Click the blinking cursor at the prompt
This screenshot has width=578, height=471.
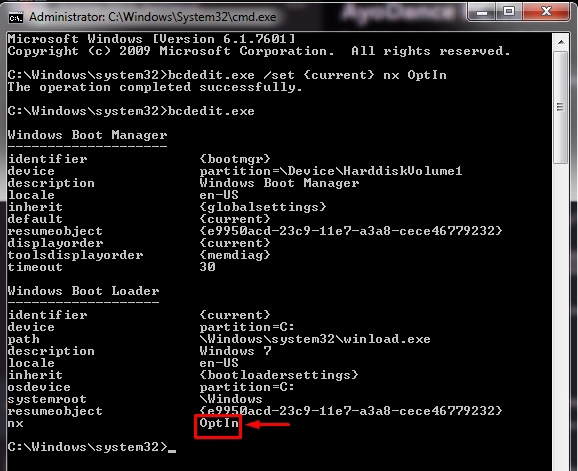(172, 451)
